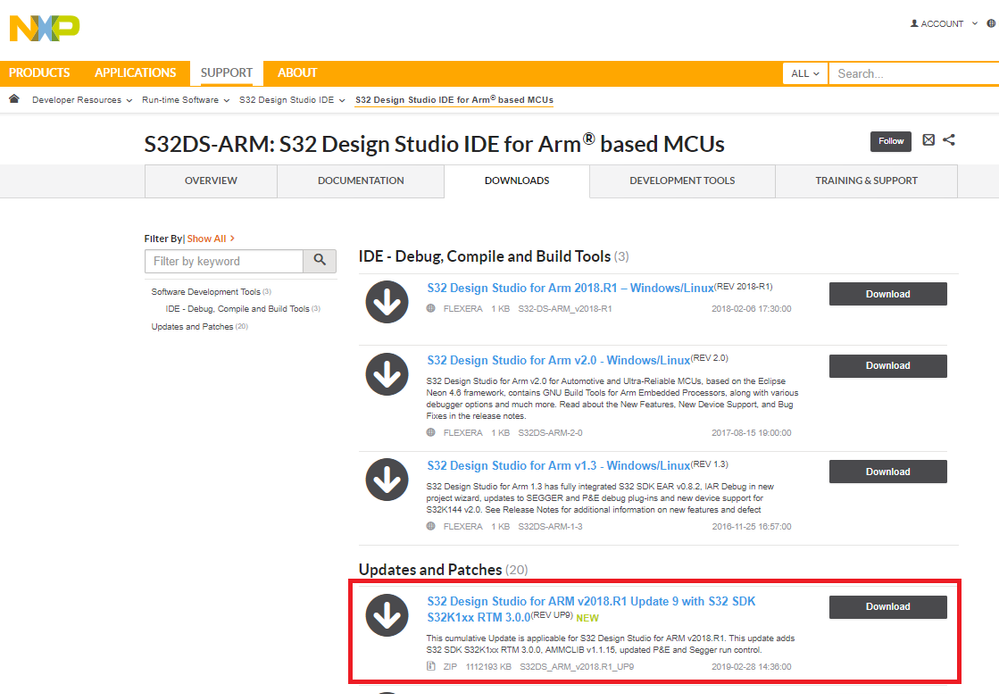
Task: Open the APPLICATIONS menu
Action: [x=135, y=73]
